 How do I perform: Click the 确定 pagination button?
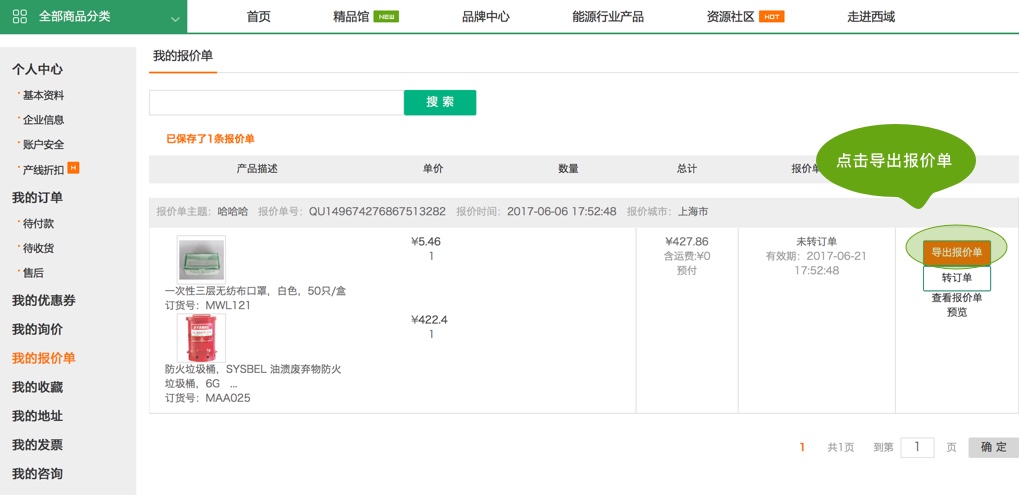(x=993, y=447)
